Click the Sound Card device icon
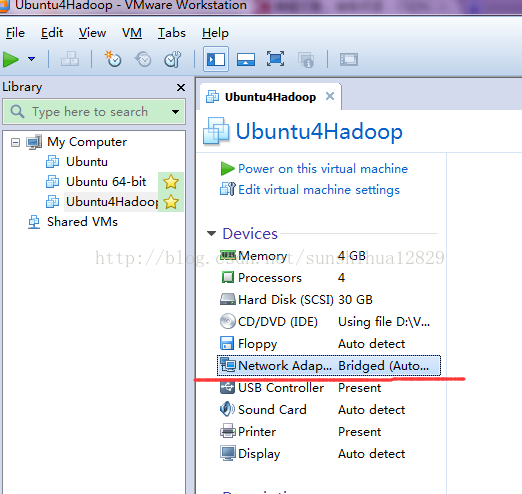Image resolution: width=522 pixels, height=494 pixels. coord(227,409)
